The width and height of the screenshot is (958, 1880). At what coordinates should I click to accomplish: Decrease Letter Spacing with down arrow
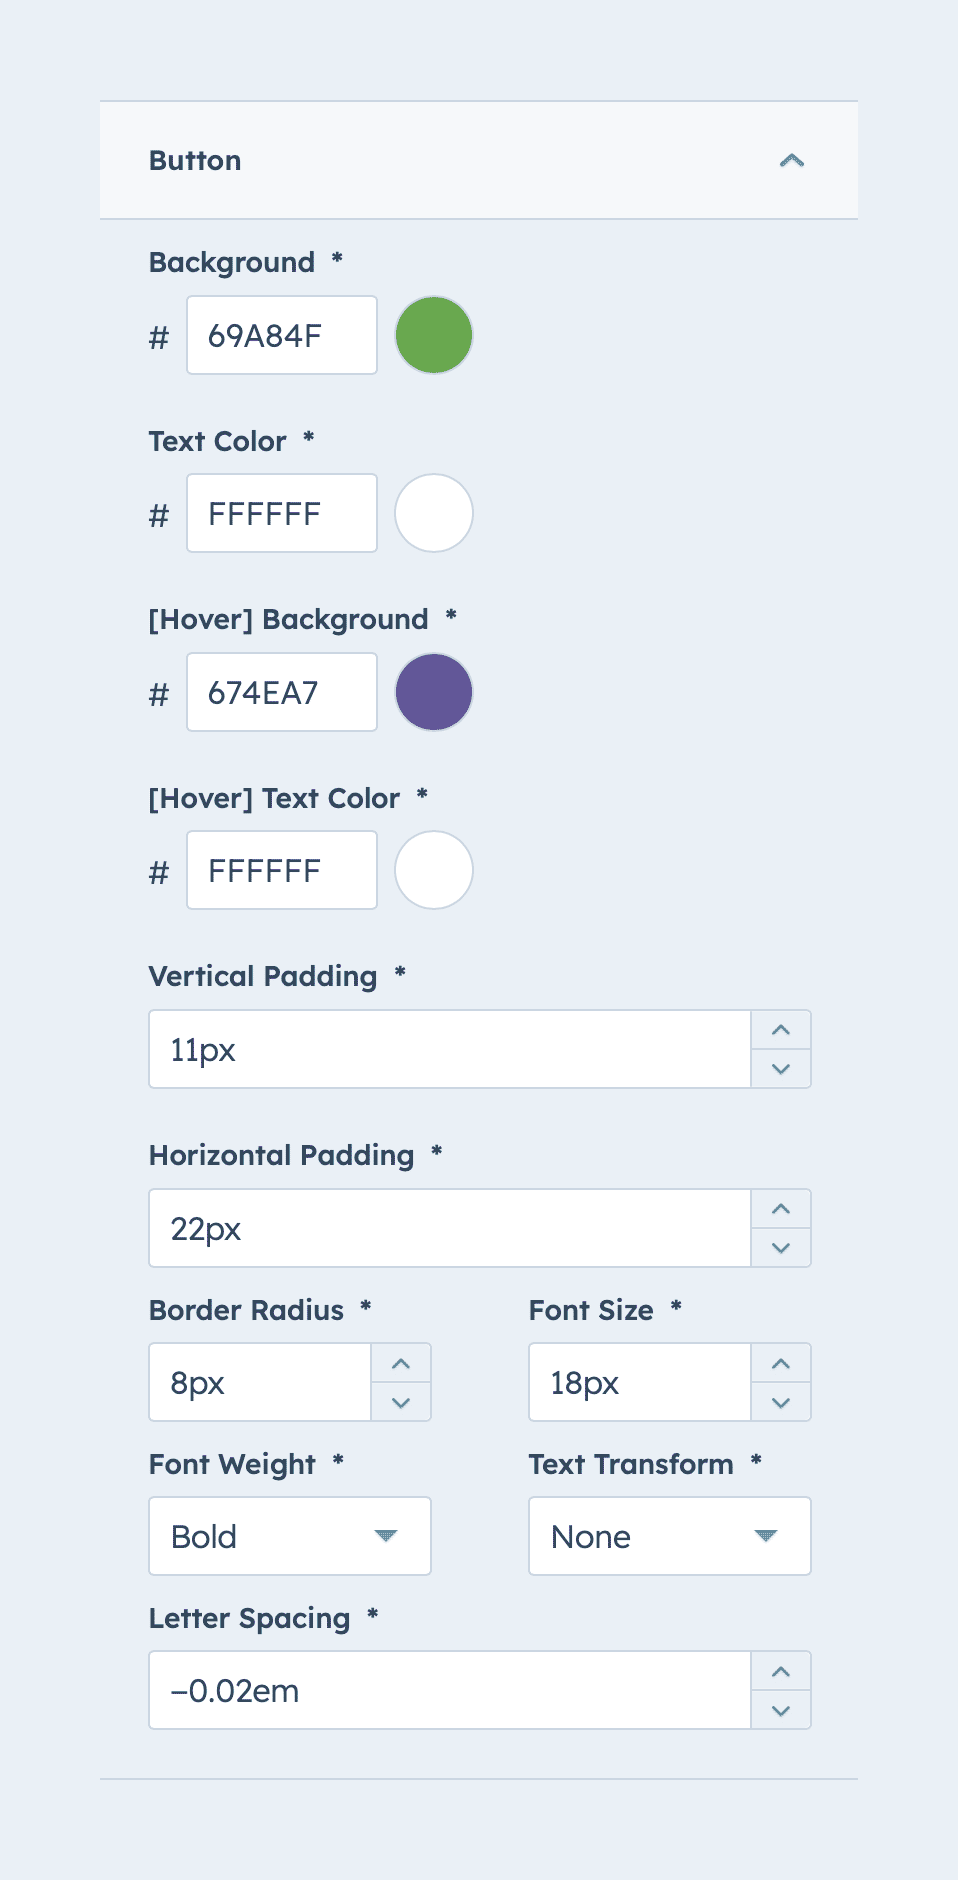point(781,1710)
